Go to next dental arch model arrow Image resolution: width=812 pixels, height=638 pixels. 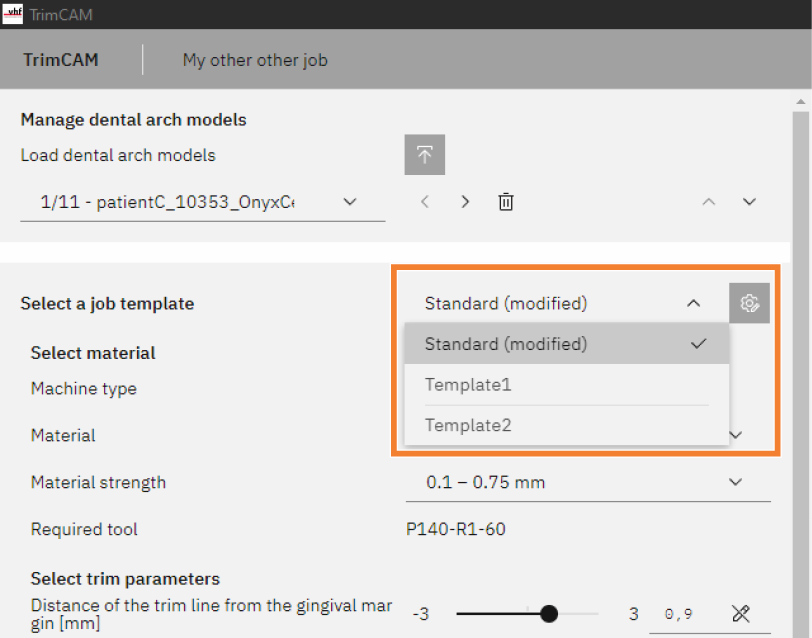[x=465, y=202]
